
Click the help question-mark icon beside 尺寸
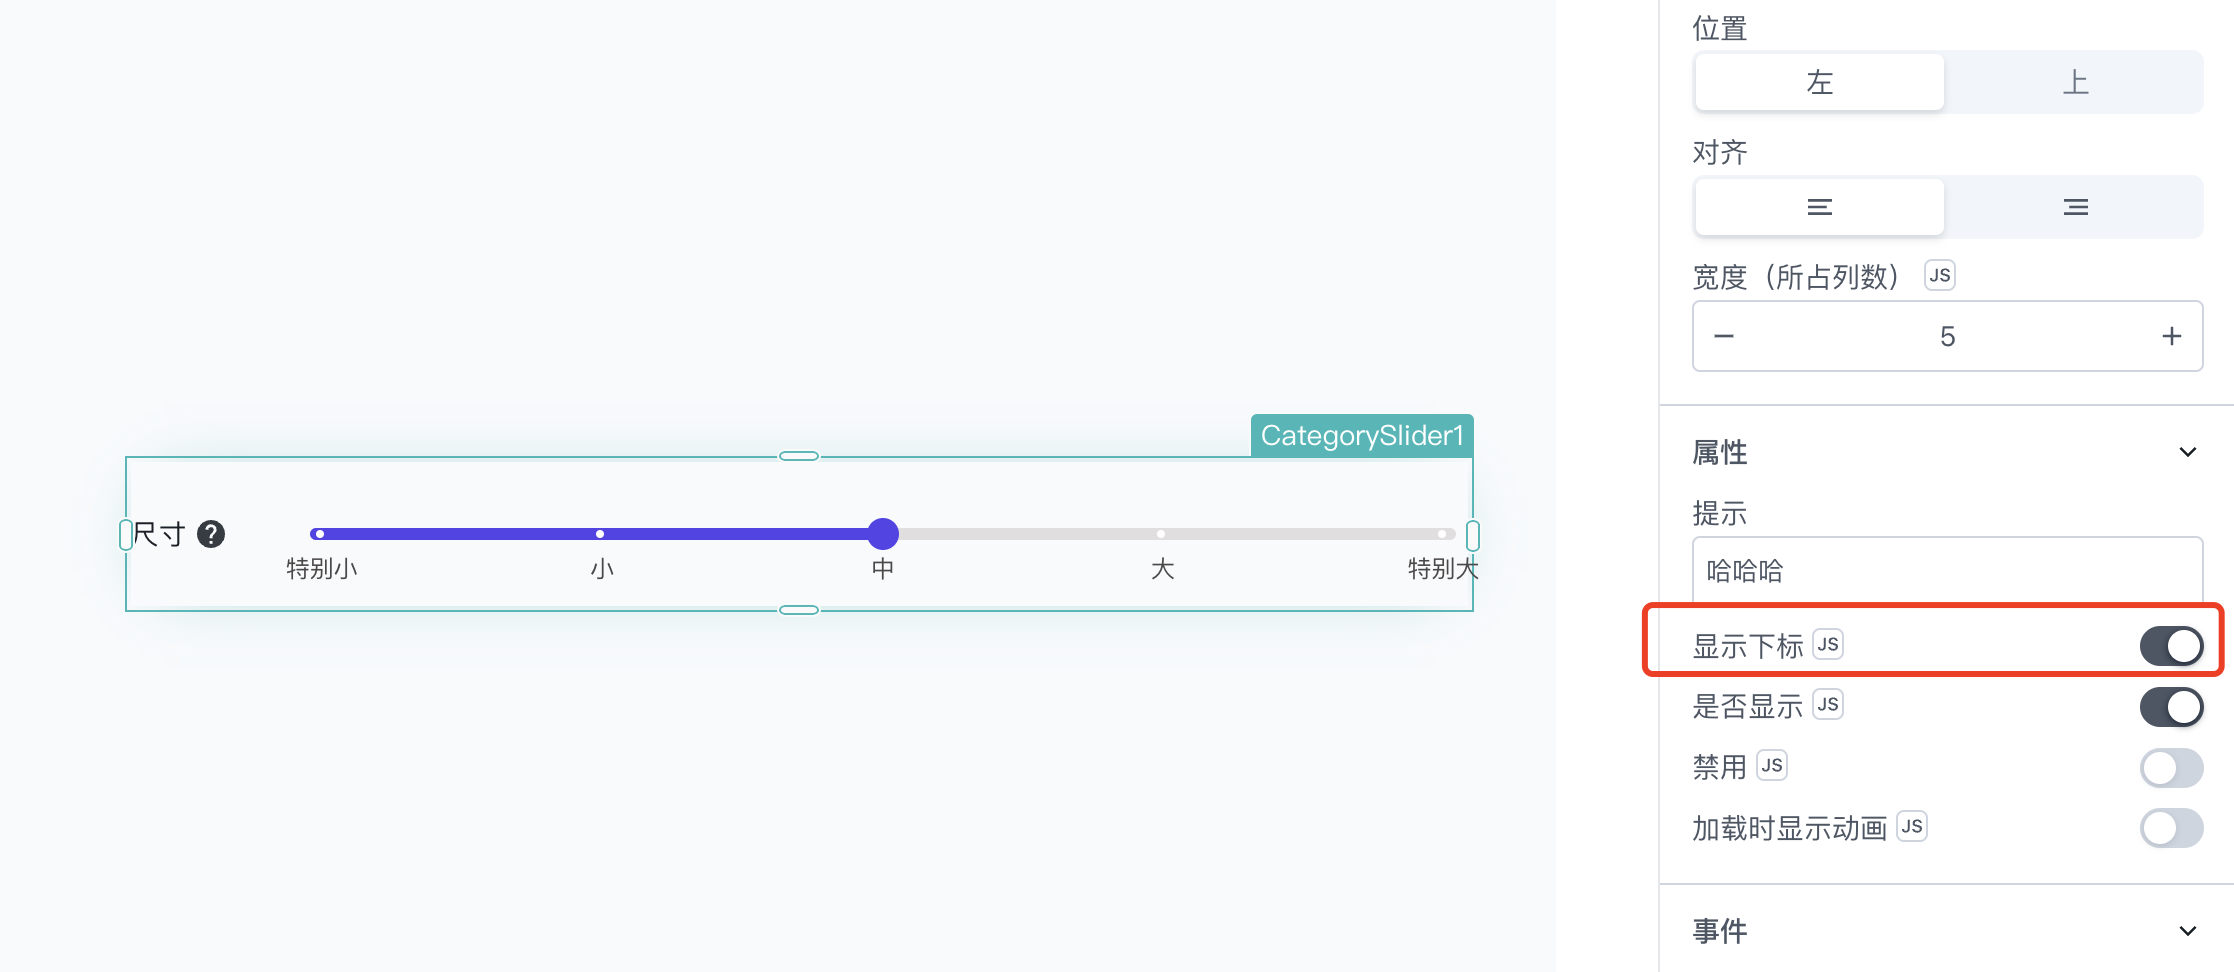coord(211,535)
